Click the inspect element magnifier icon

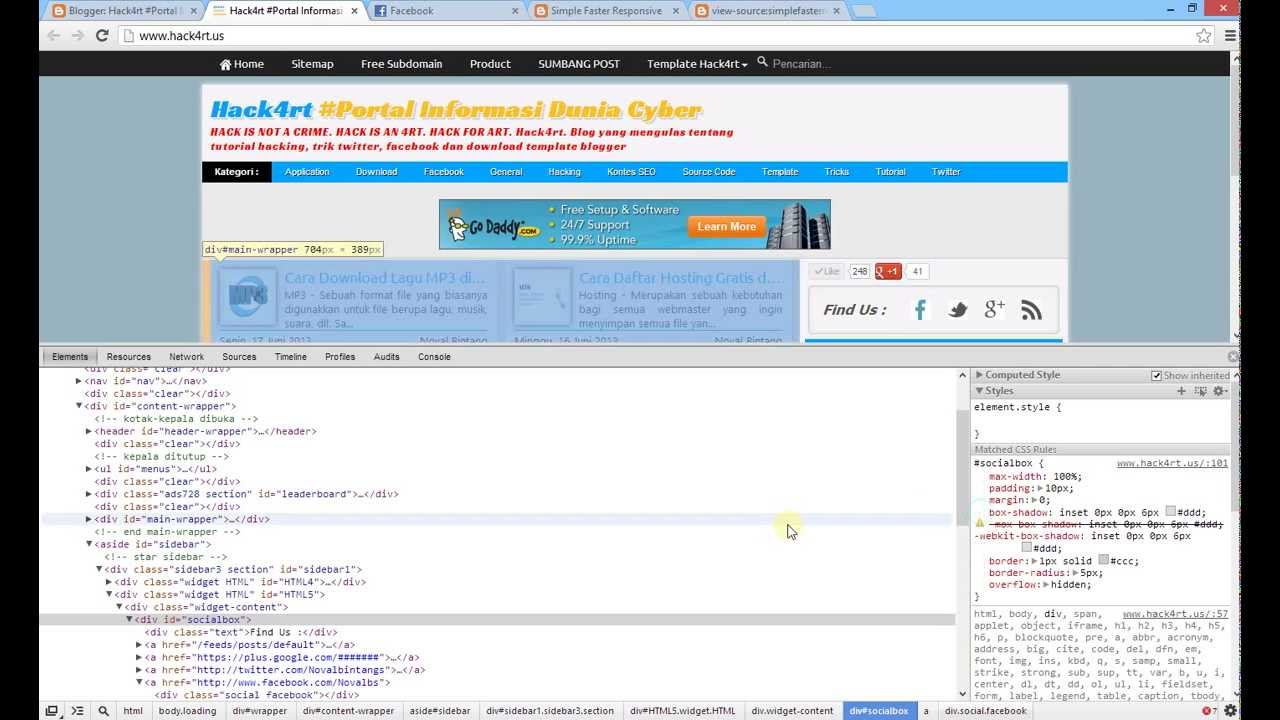(103, 711)
